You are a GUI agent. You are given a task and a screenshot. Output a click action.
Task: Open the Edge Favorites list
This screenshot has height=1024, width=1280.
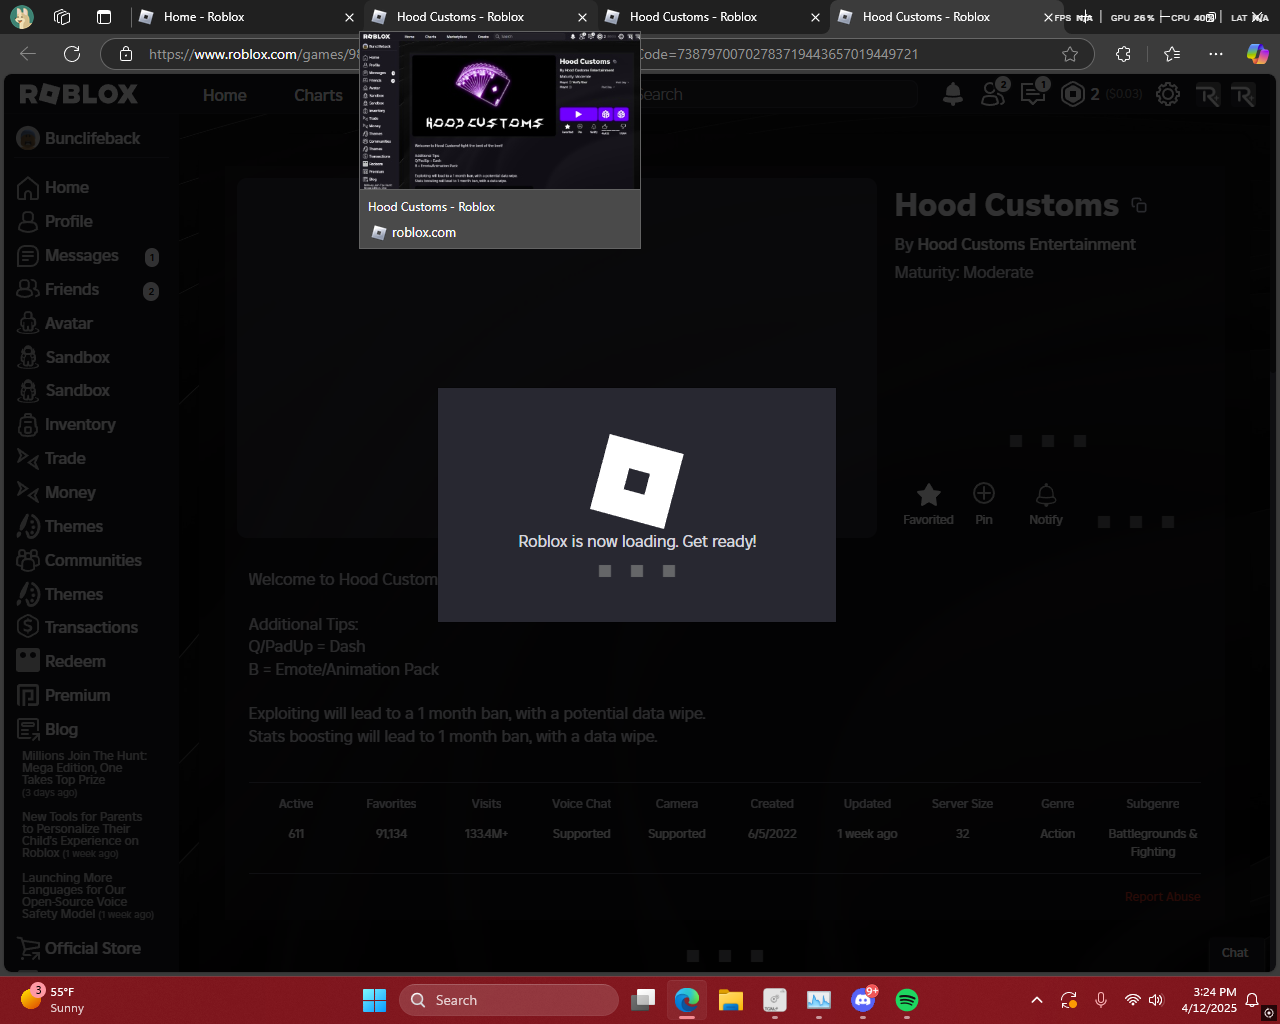tap(1172, 54)
